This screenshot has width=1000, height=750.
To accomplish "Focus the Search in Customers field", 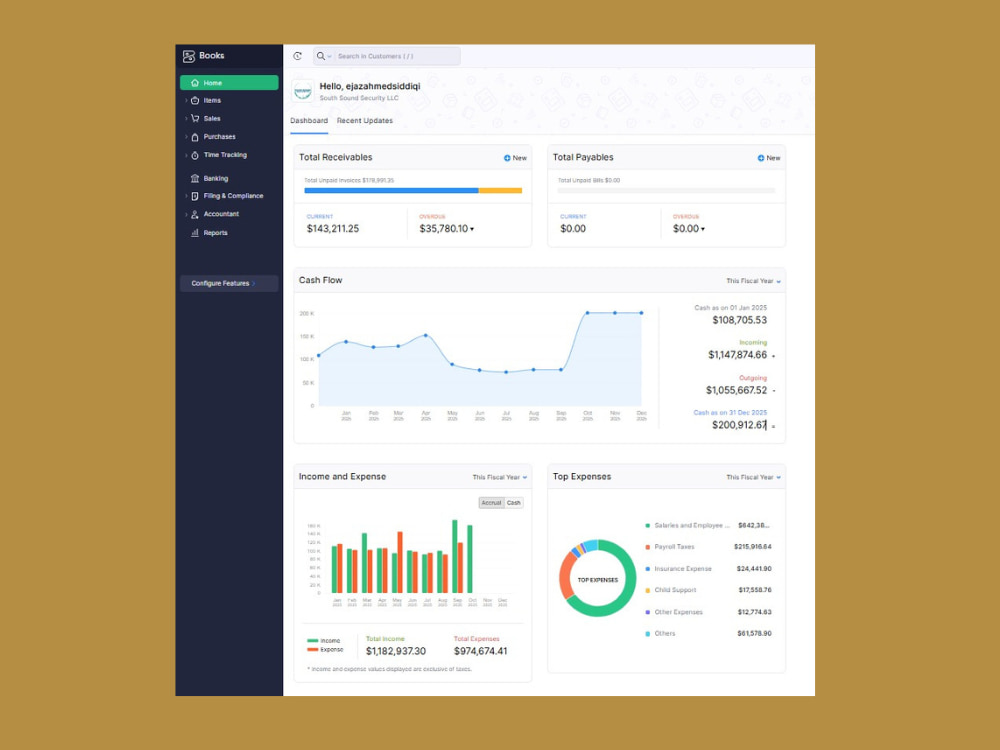I will point(397,56).
